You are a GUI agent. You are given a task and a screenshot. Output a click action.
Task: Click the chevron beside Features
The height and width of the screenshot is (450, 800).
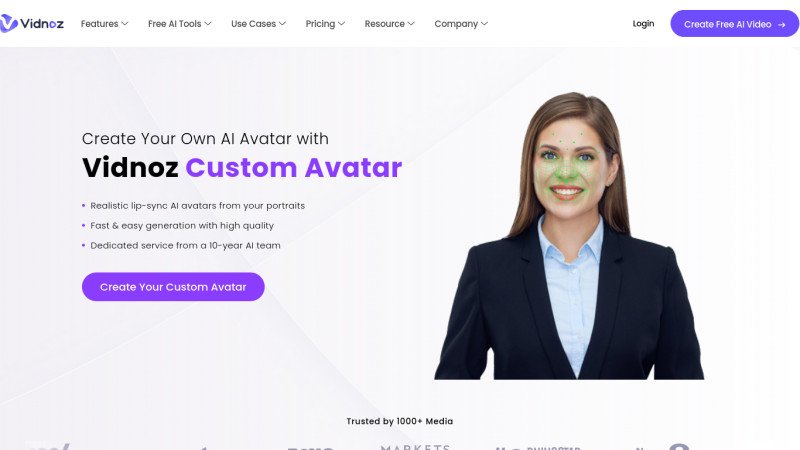tap(124, 23)
